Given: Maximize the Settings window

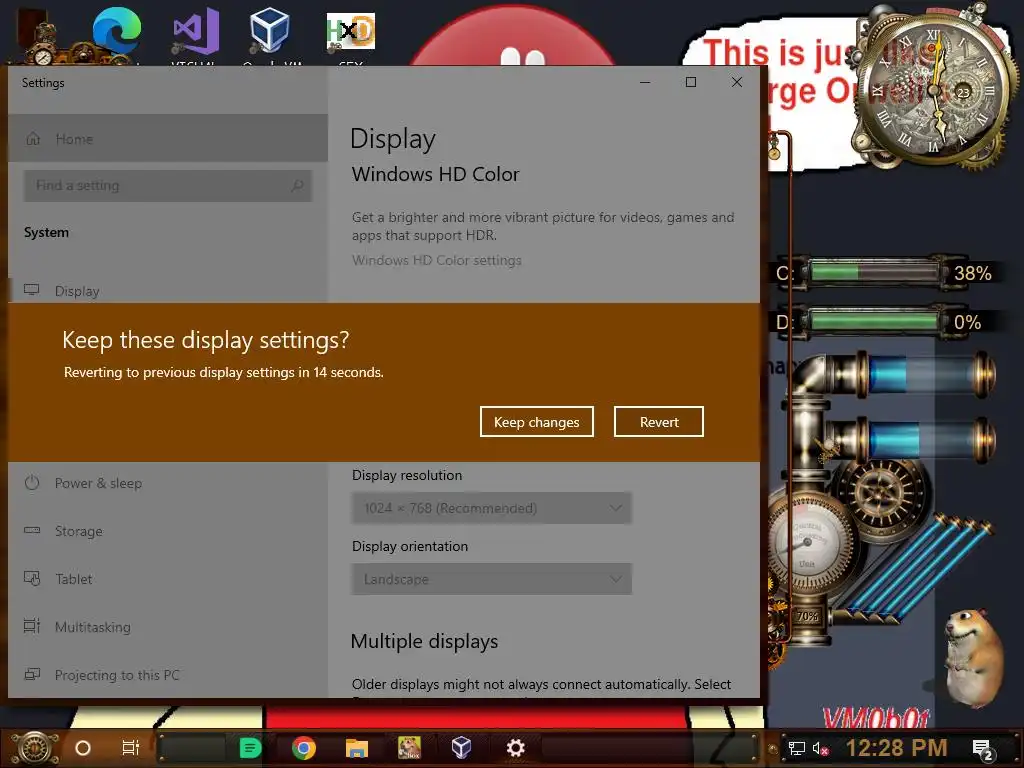Looking at the screenshot, I should (x=691, y=82).
